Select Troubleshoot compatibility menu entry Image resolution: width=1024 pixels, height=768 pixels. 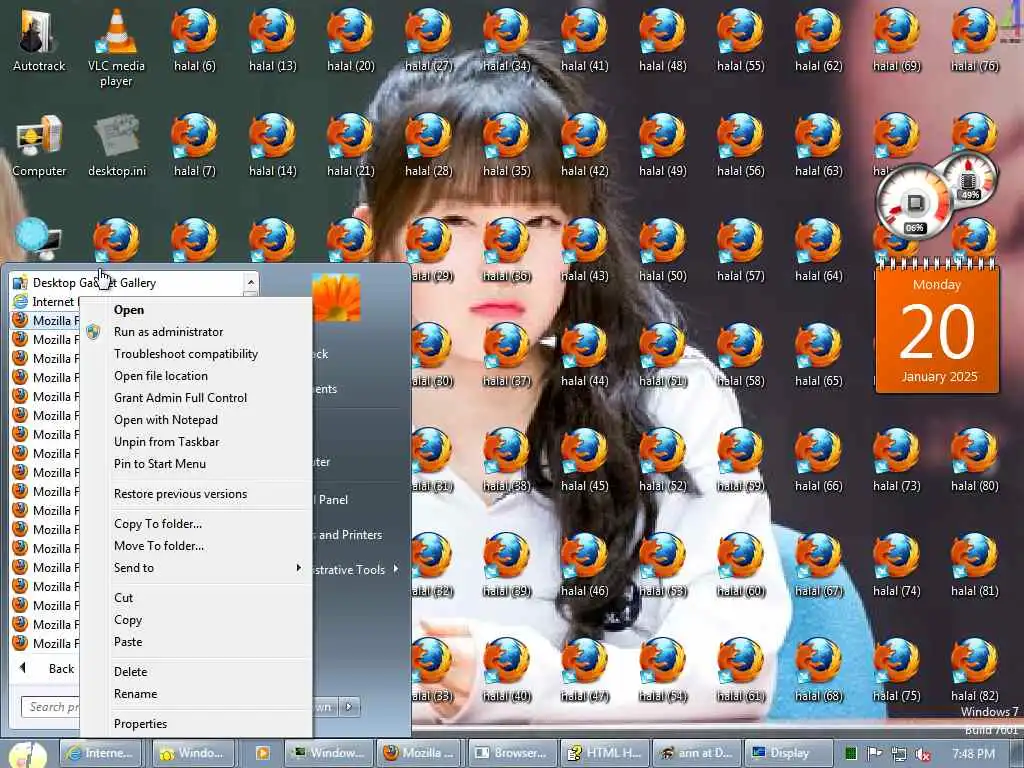pos(185,354)
